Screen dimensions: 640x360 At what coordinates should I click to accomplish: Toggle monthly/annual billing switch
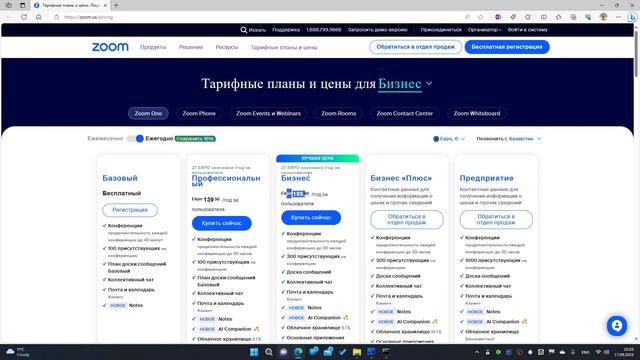click(x=135, y=139)
